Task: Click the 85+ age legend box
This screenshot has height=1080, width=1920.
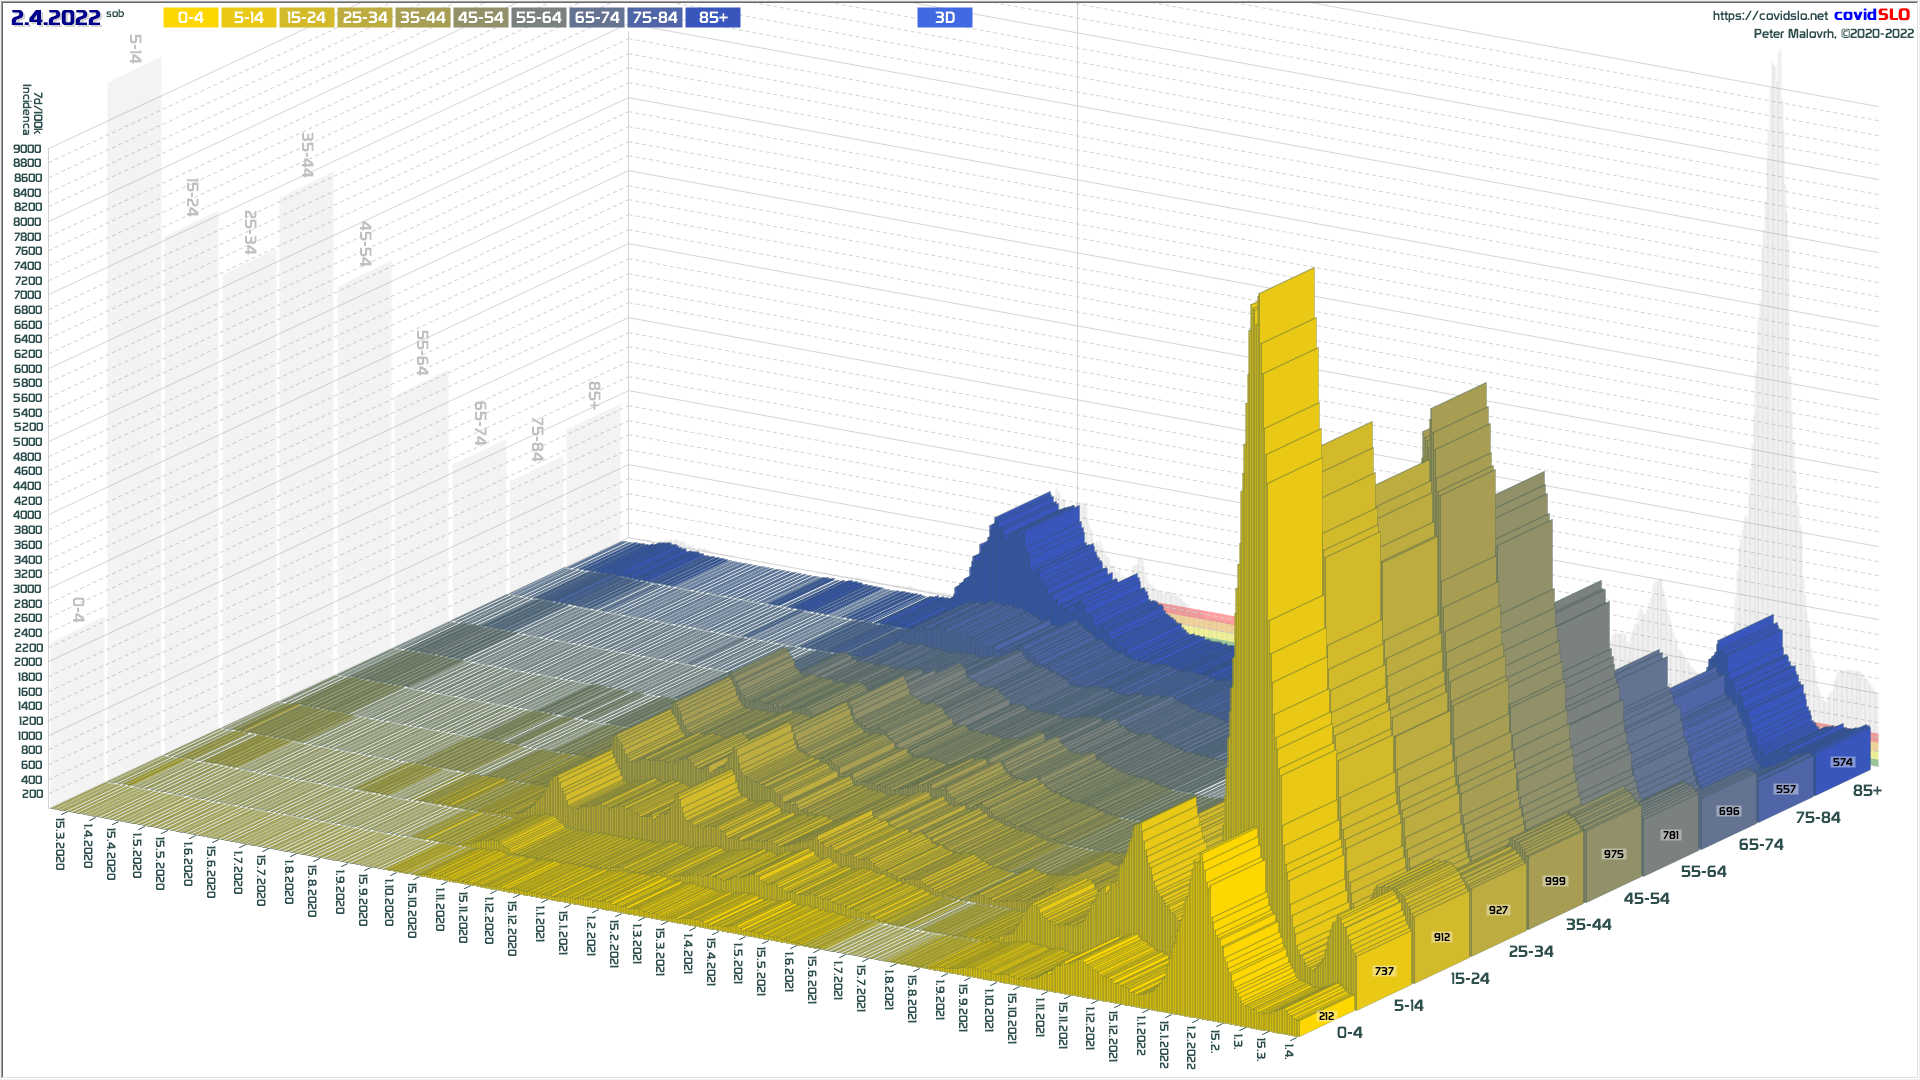Action: click(x=713, y=18)
